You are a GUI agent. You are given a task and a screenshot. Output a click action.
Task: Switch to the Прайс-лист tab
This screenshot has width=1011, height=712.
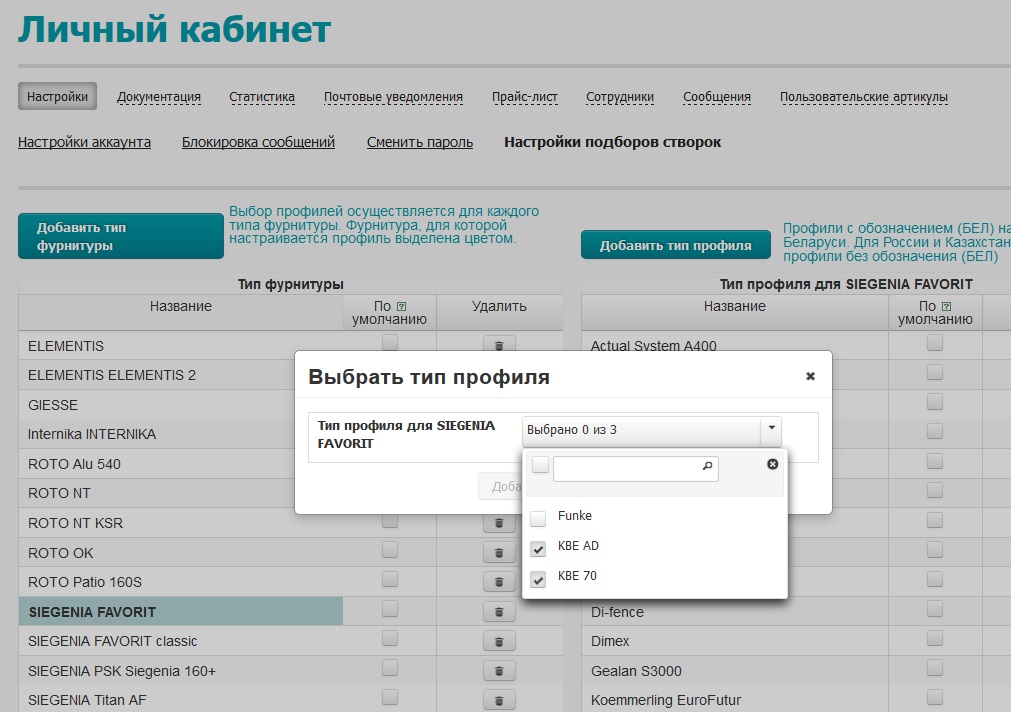tap(524, 97)
